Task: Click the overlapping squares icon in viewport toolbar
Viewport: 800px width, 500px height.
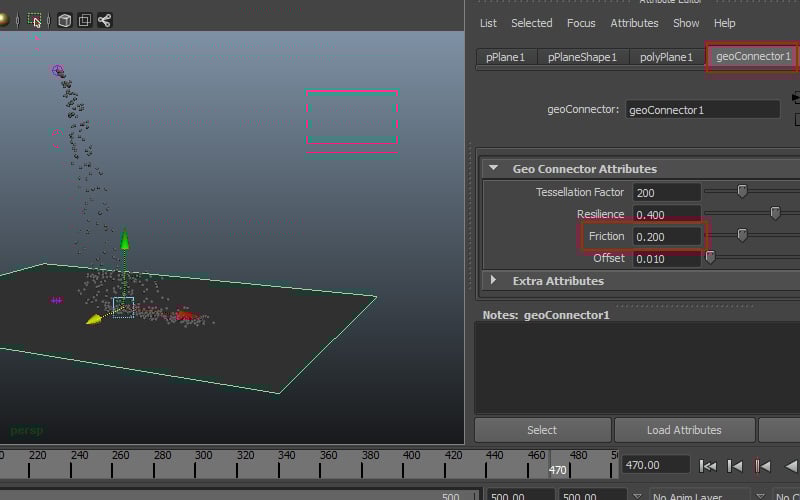Action: point(85,20)
